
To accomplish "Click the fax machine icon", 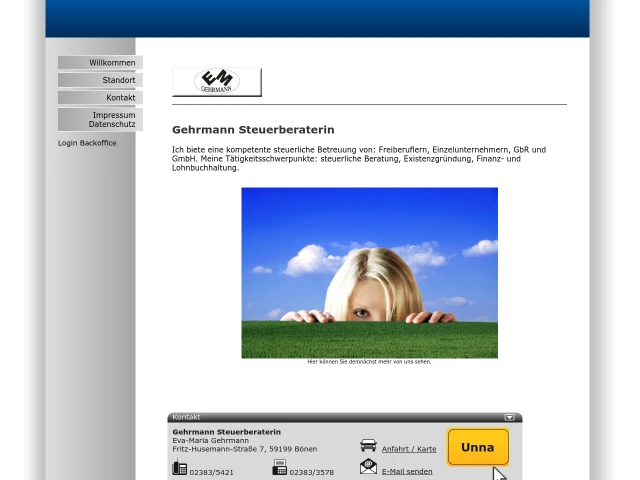I will click(x=279, y=468).
